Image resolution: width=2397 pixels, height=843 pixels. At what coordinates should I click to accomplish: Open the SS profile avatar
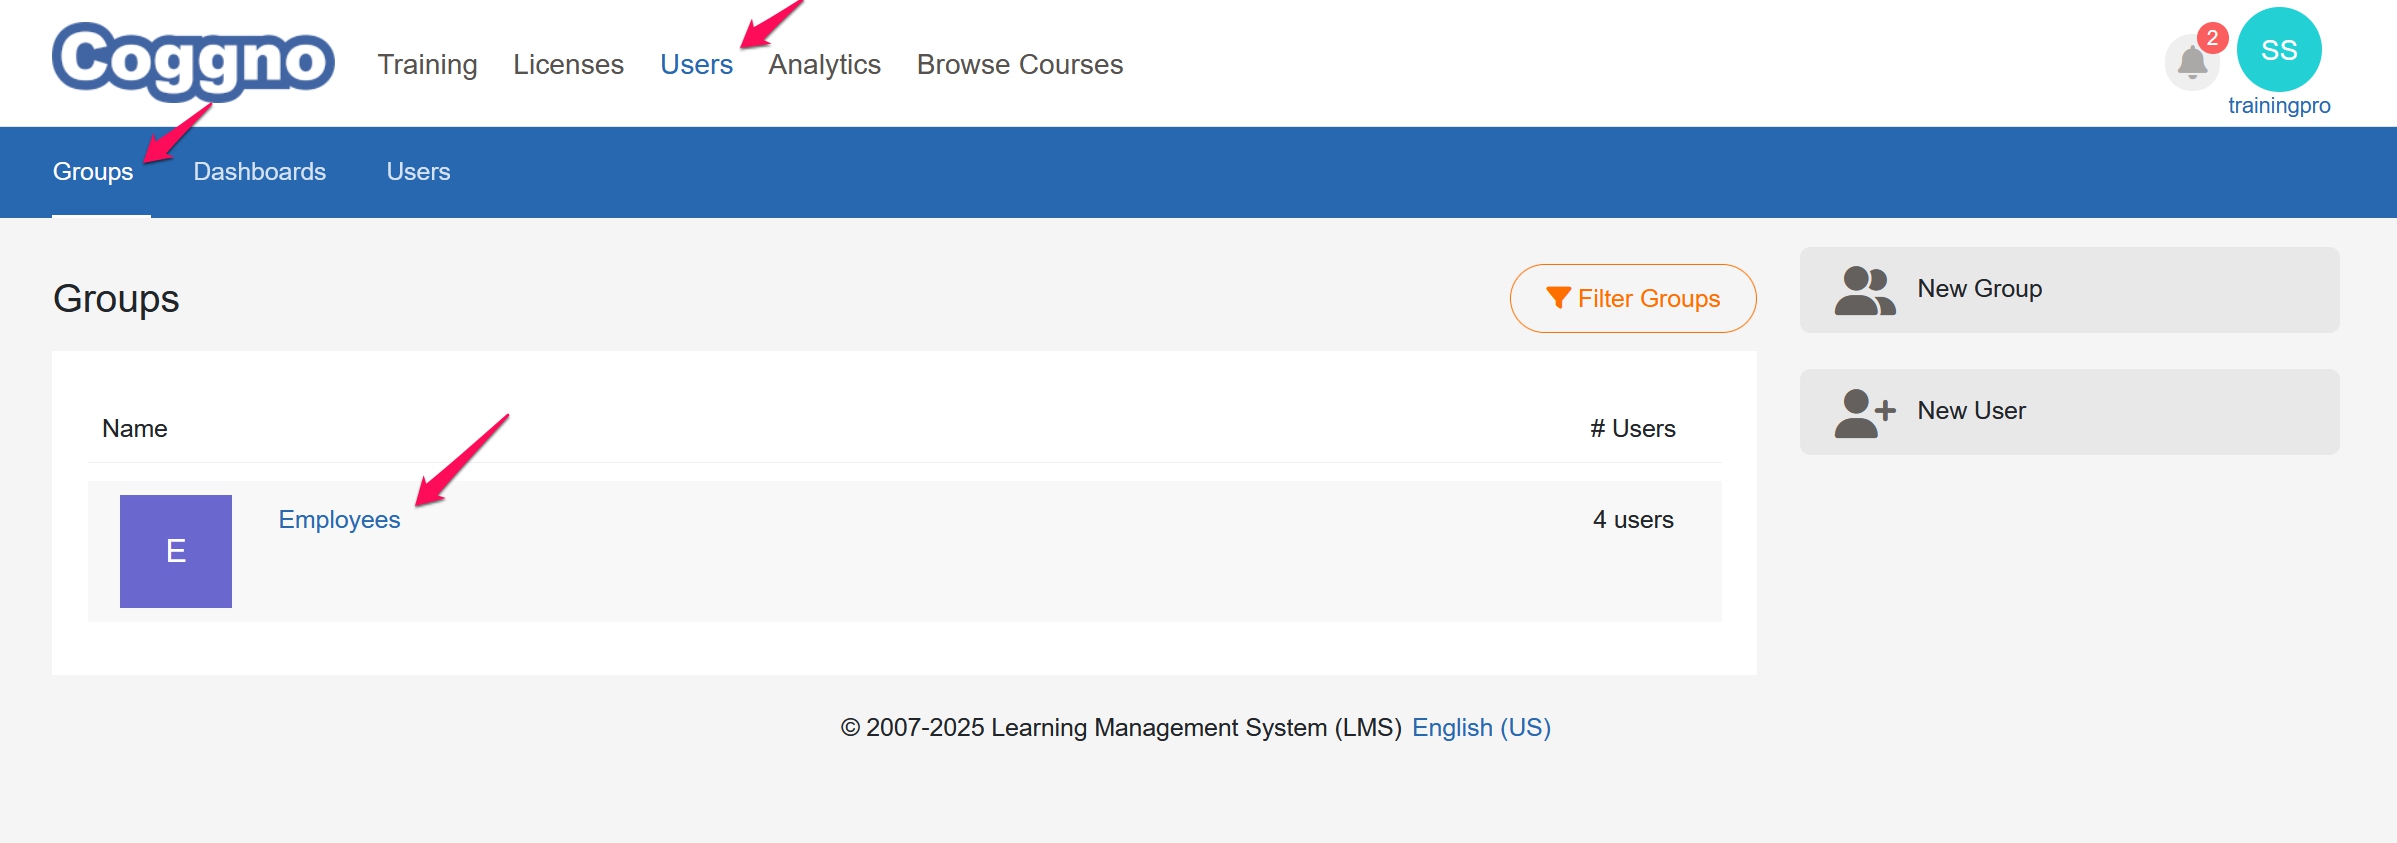click(x=2279, y=50)
